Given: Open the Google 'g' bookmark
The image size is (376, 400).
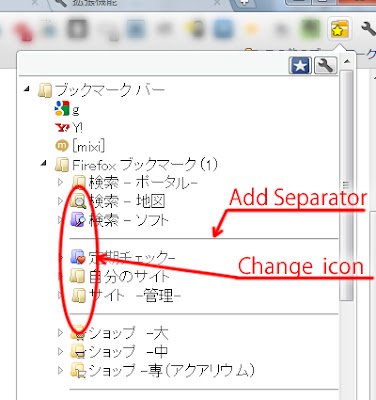Looking at the screenshot, I should (x=76, y=109).
